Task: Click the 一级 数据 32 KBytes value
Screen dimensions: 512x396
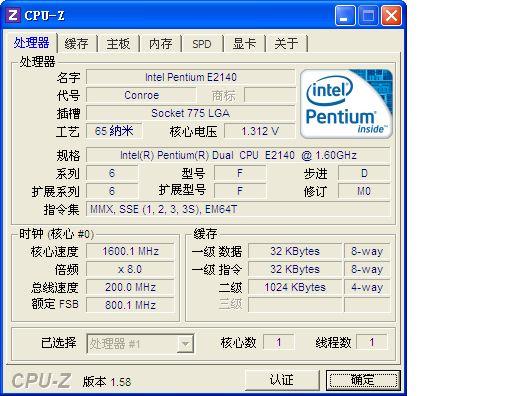Action: pyautogui.click(x=295, y=251)
